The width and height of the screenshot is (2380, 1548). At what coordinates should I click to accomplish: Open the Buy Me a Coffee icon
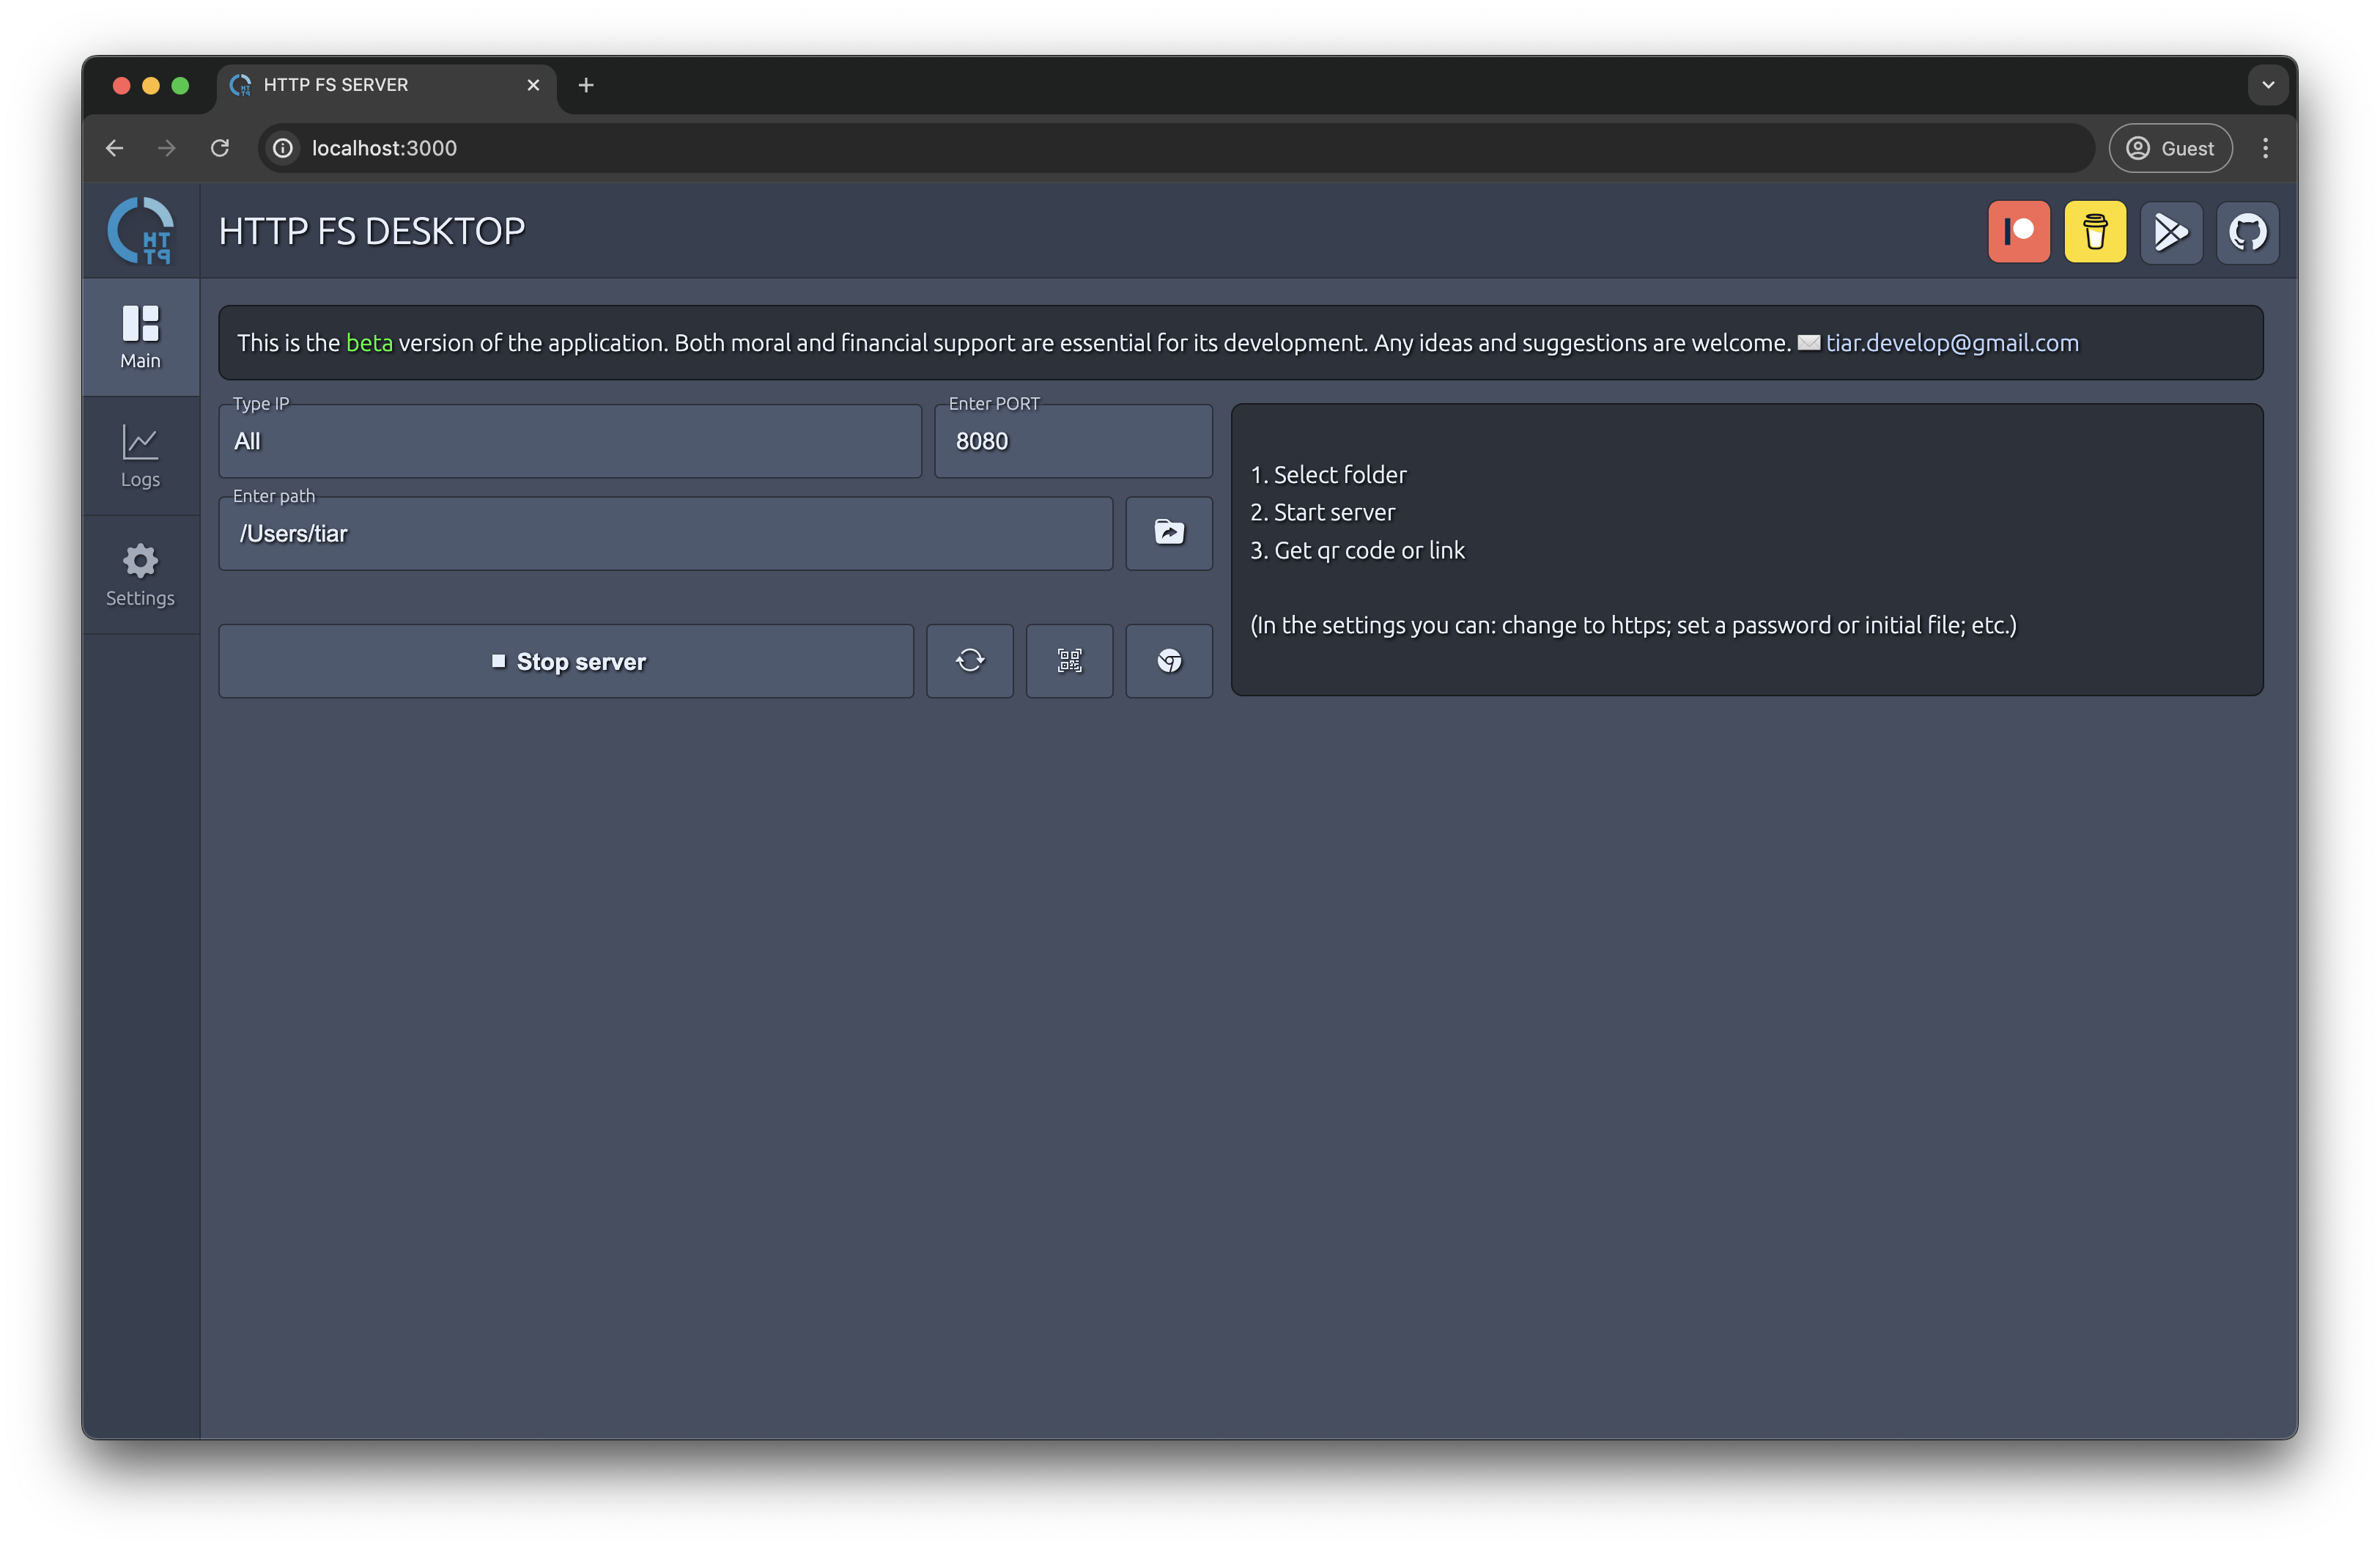[2094, 232]
